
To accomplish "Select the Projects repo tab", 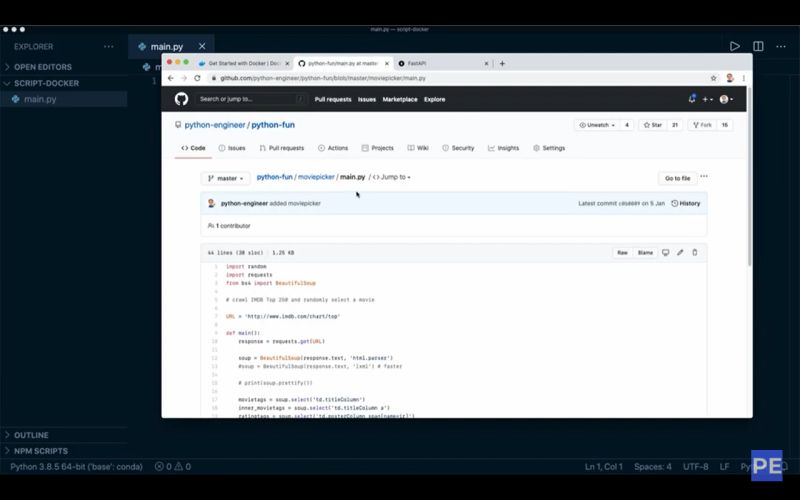I will (x=378, y=148).
